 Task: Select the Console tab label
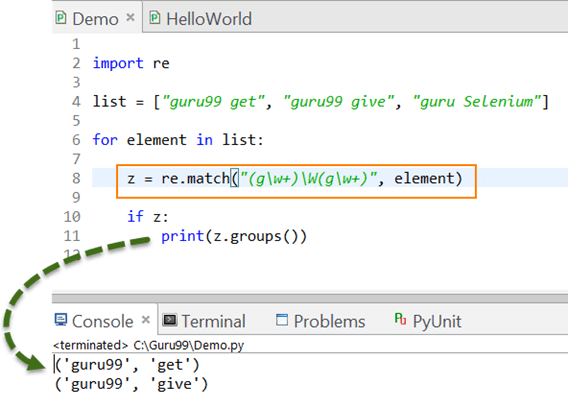coord(103,321)
